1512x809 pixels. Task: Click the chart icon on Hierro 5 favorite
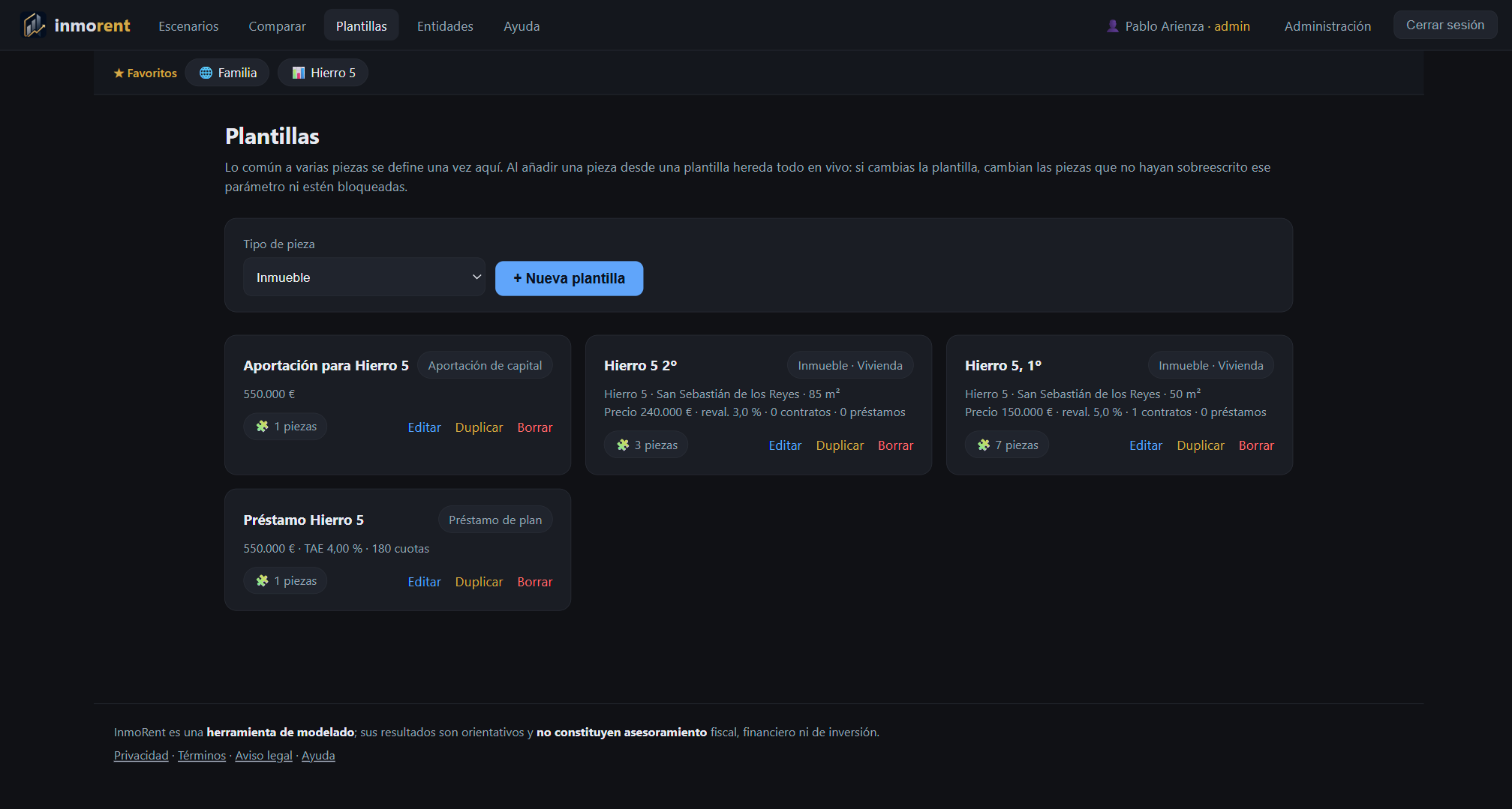[x=298, y=73]
